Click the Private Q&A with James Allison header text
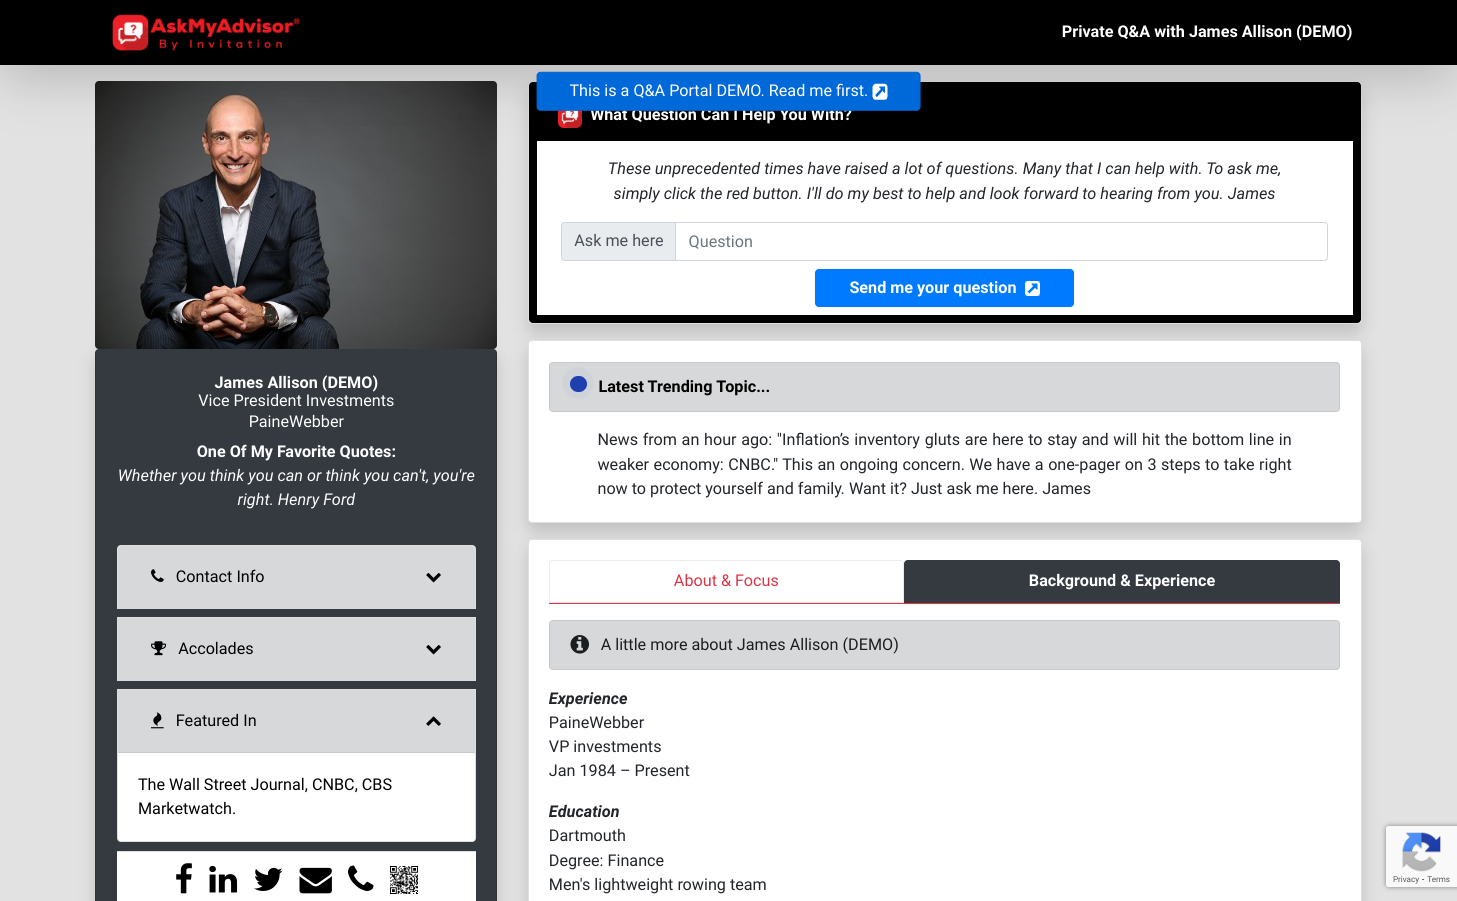The width and height of the screenshot is (1457, 901). tap(1207, 32)
